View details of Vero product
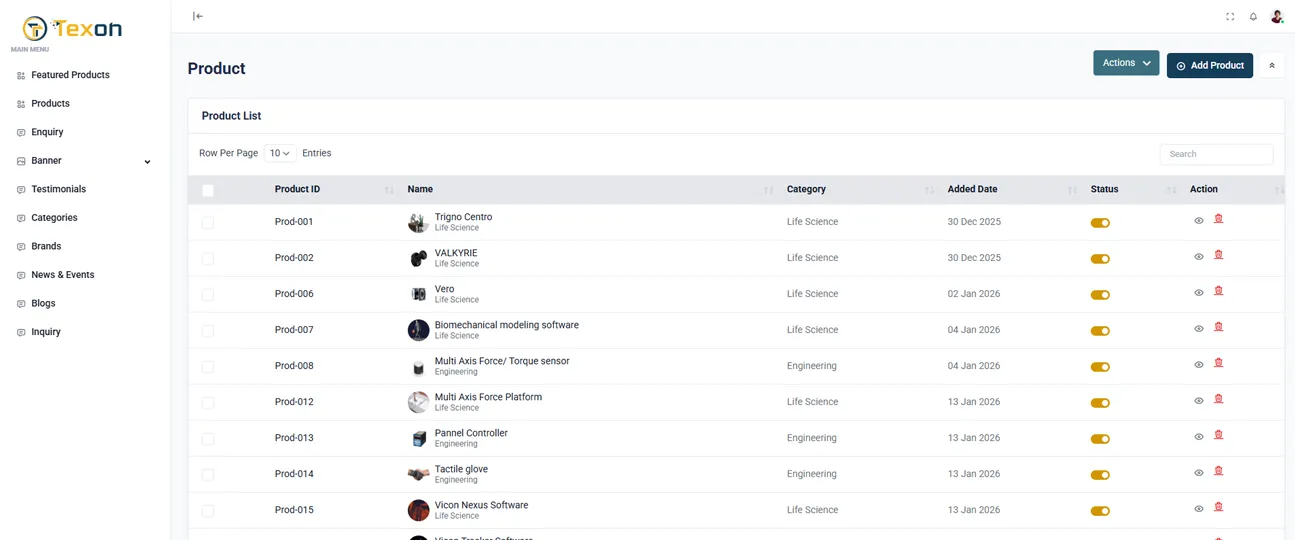 pos(1199,293)
